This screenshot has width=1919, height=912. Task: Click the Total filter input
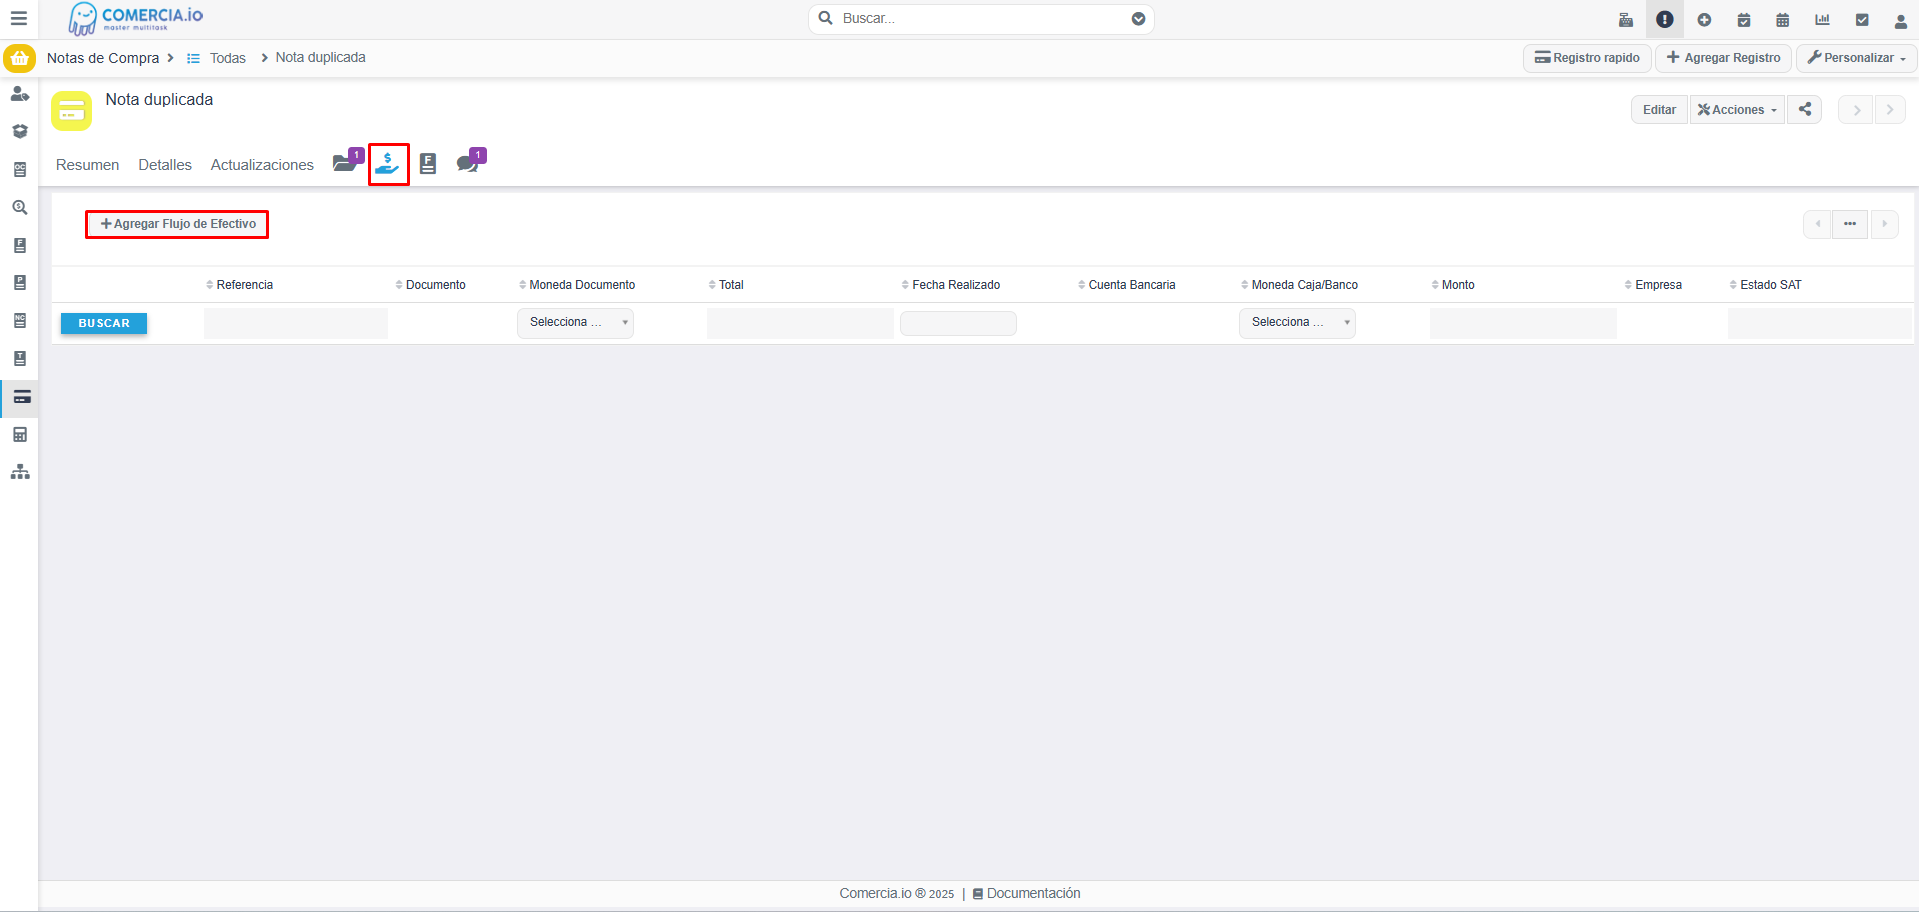[x=800, y=323]
